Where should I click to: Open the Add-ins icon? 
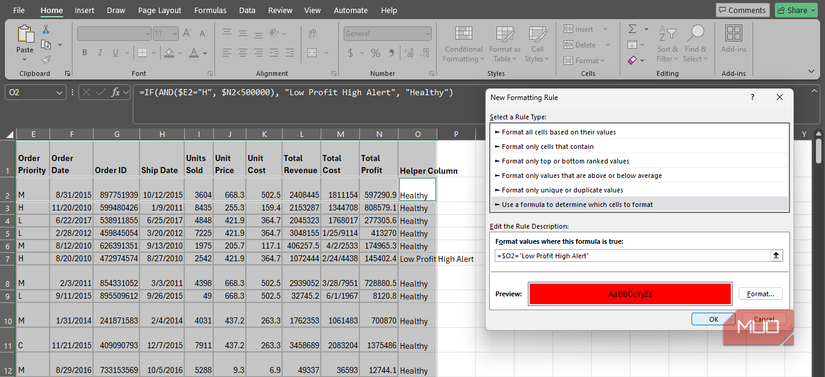[733, 33]
